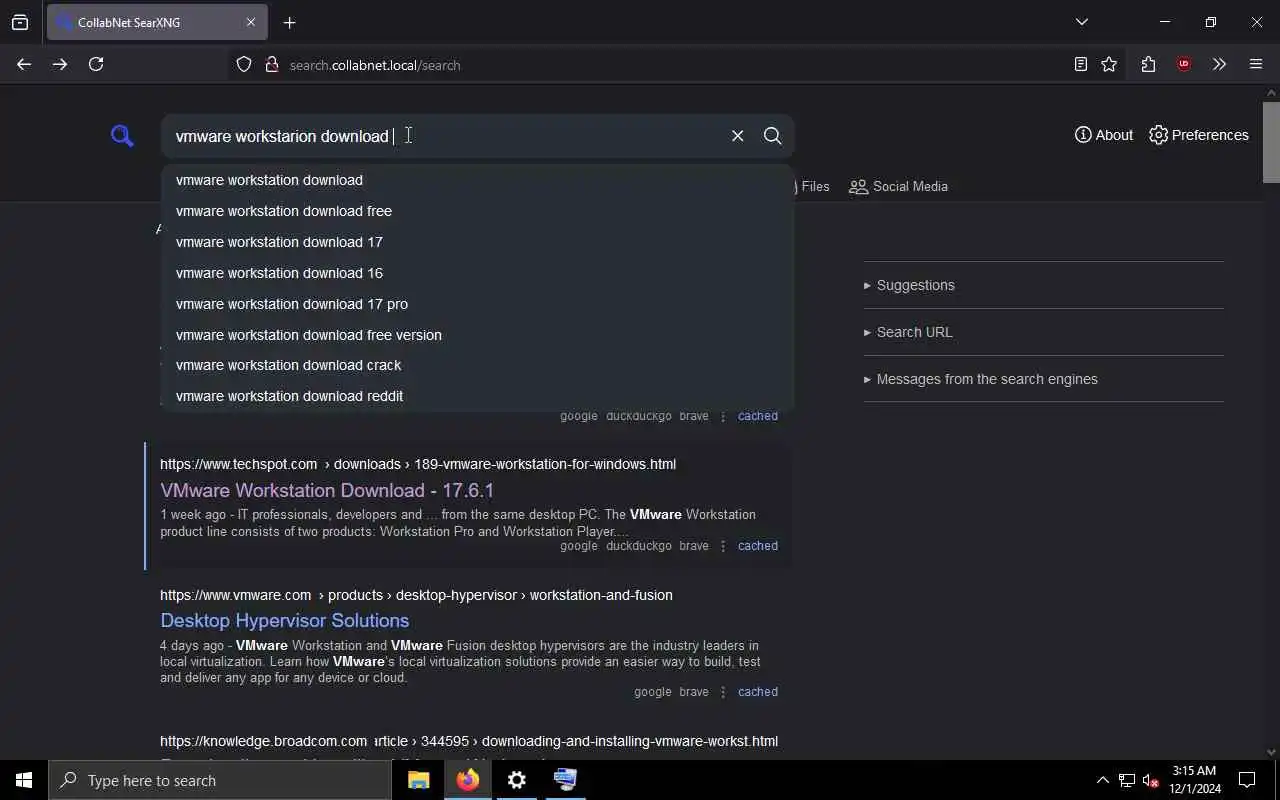Viewport: 1280px width, 800px height.
Task: Click the SearXNG magnifier logo
Action: click(x=122, y=136)
